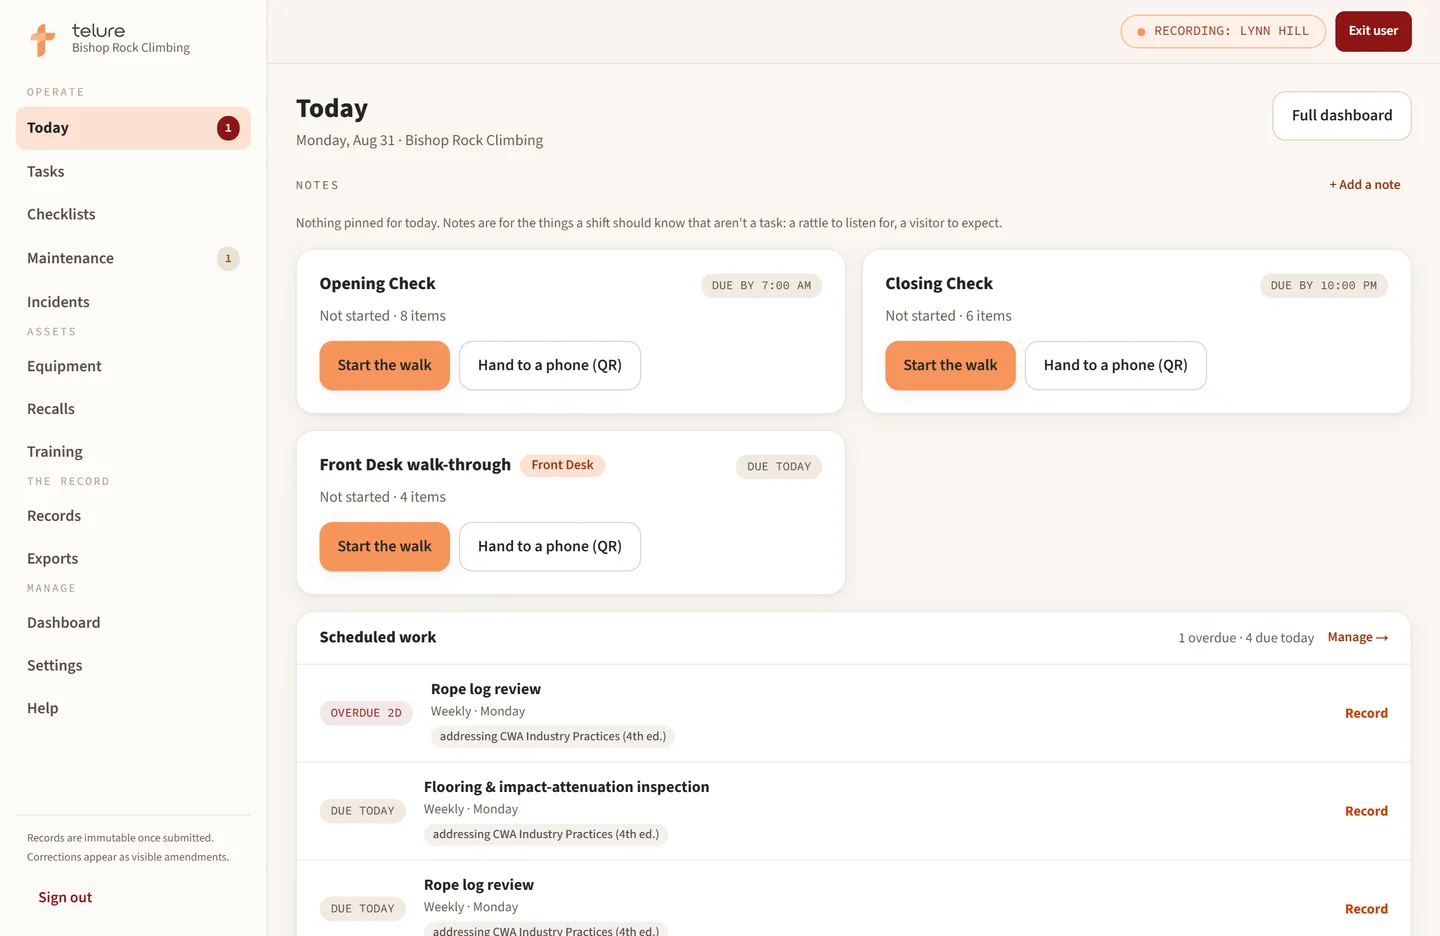Click the red badge on Today
The width and height of the screenshot is (1440, 936).
228,128
